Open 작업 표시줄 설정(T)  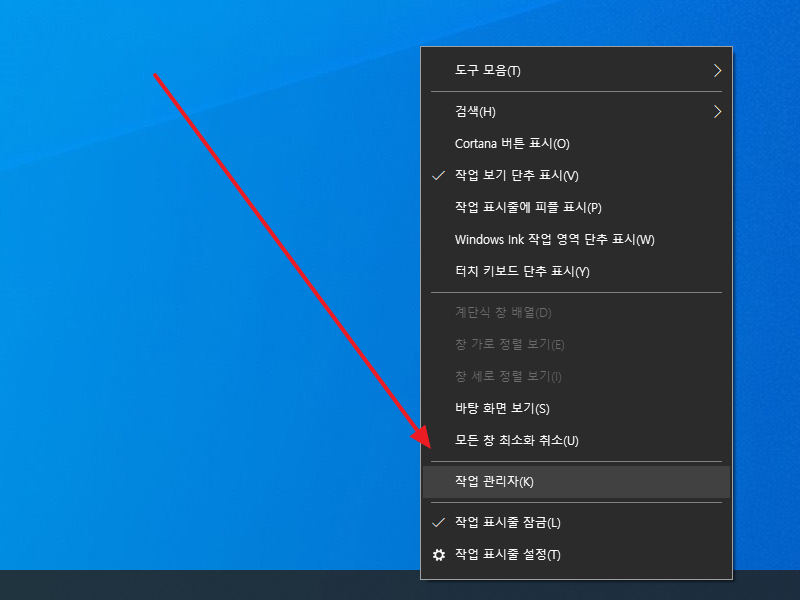click(x=577, y=555)
